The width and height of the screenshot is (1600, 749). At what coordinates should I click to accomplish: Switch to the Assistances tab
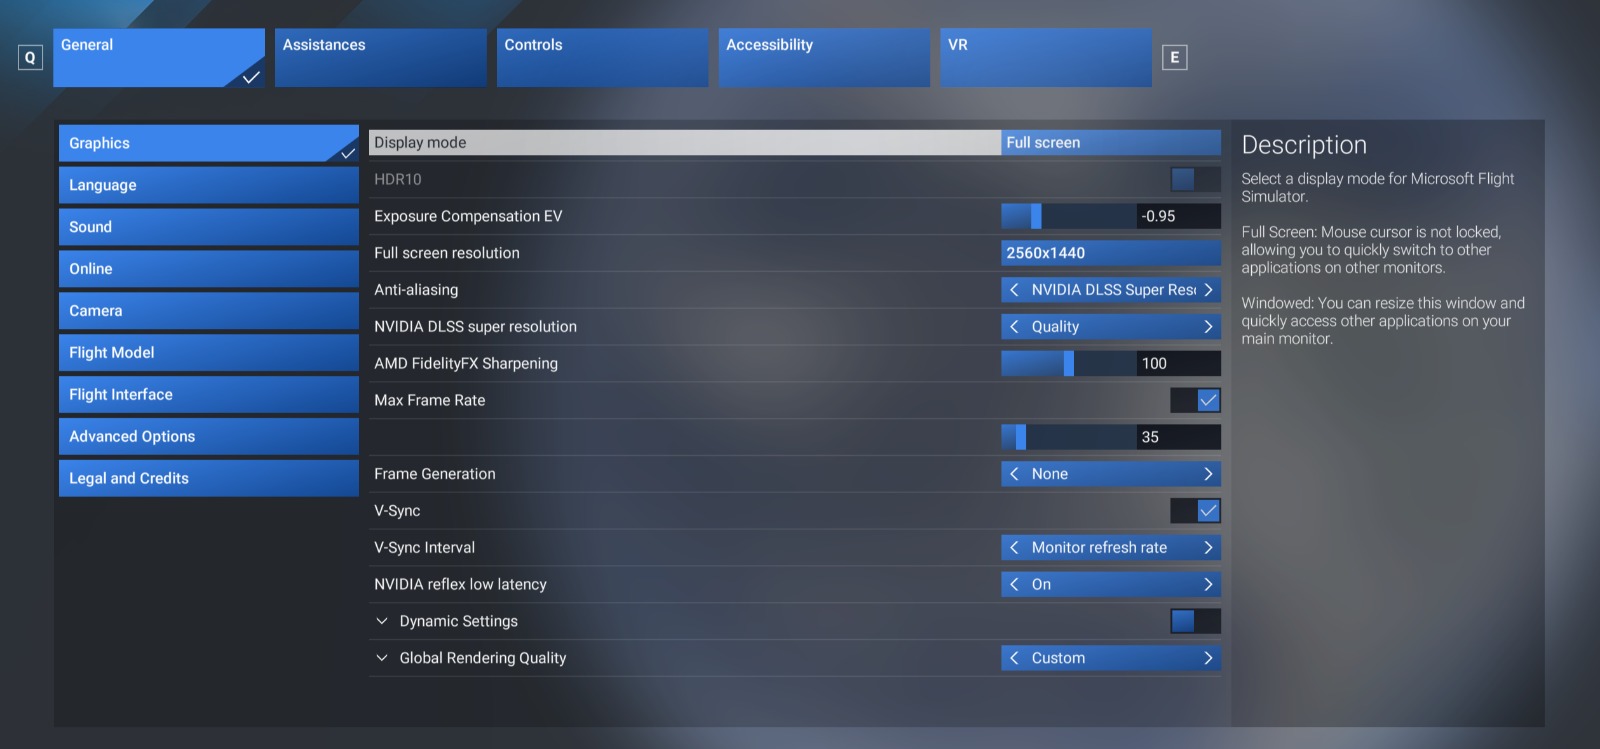point(381,58)
